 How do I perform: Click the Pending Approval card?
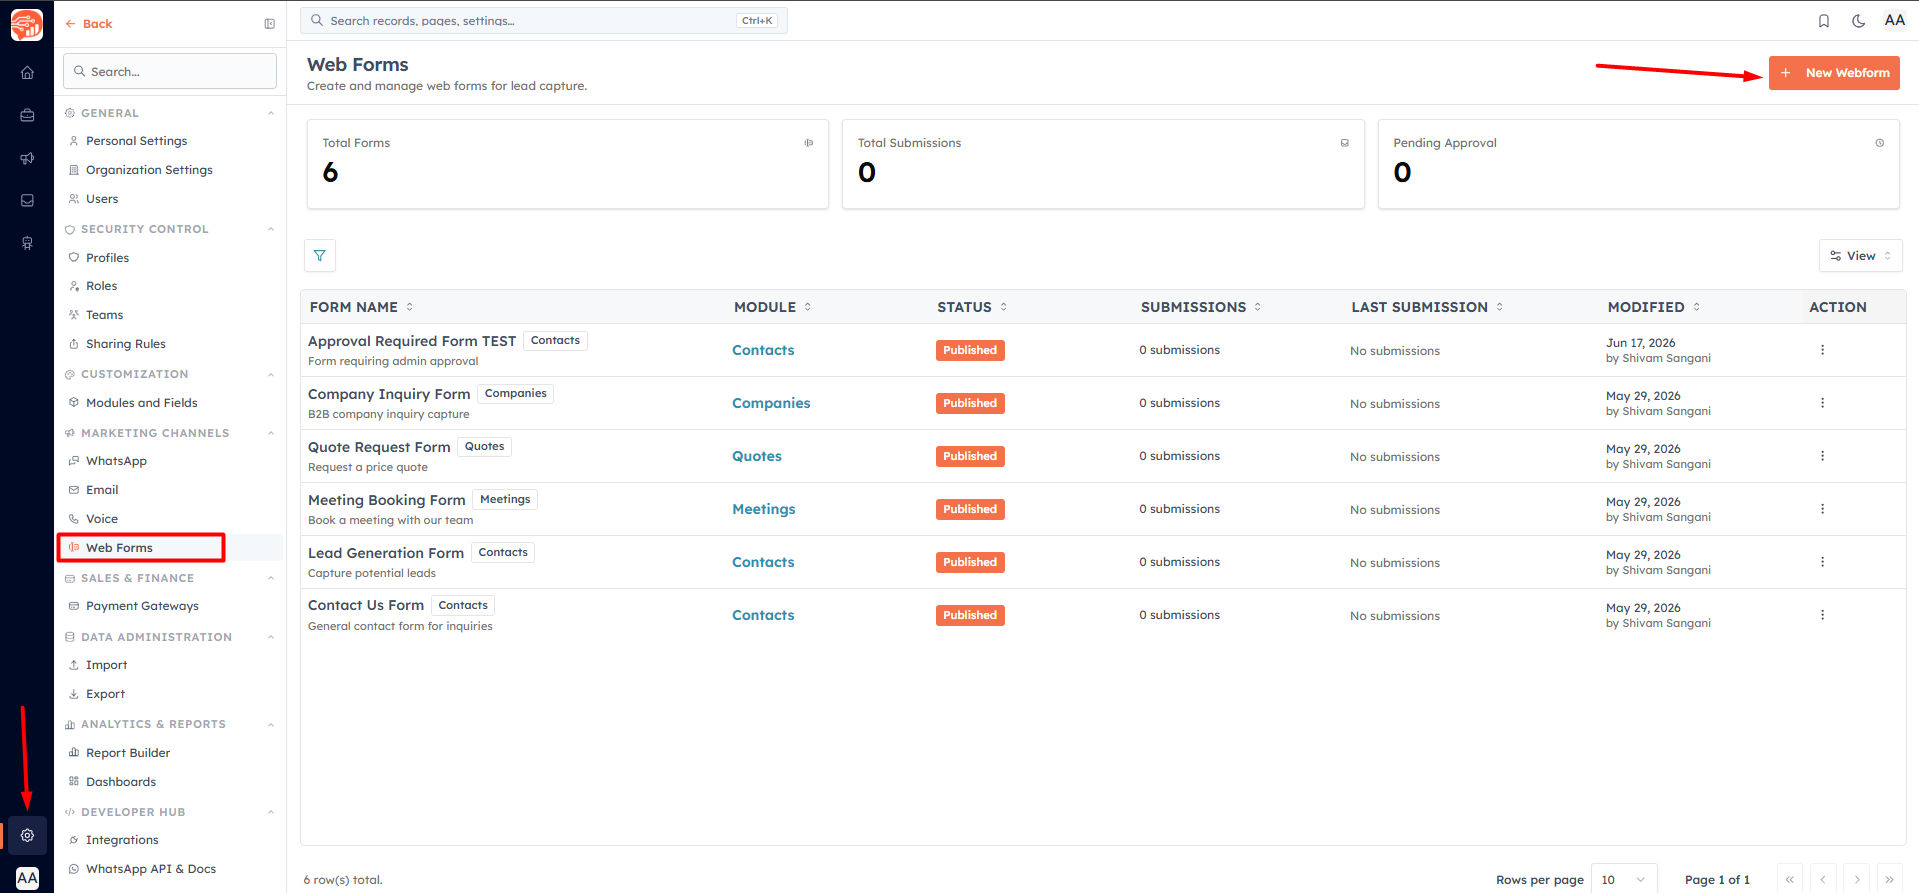[1639, 164]
